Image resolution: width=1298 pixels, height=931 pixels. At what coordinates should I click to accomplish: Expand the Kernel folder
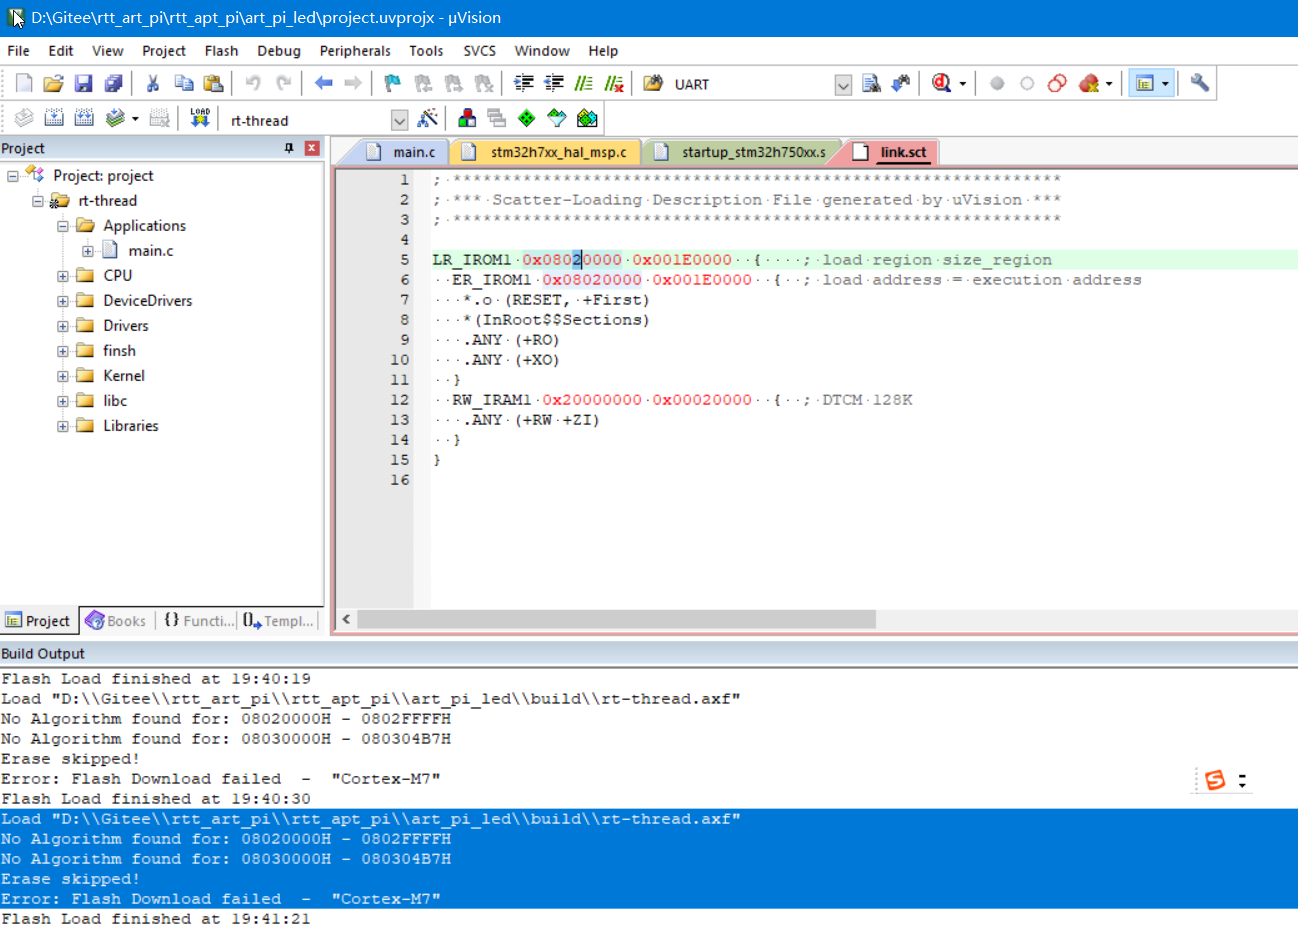[x=63, y=376]
